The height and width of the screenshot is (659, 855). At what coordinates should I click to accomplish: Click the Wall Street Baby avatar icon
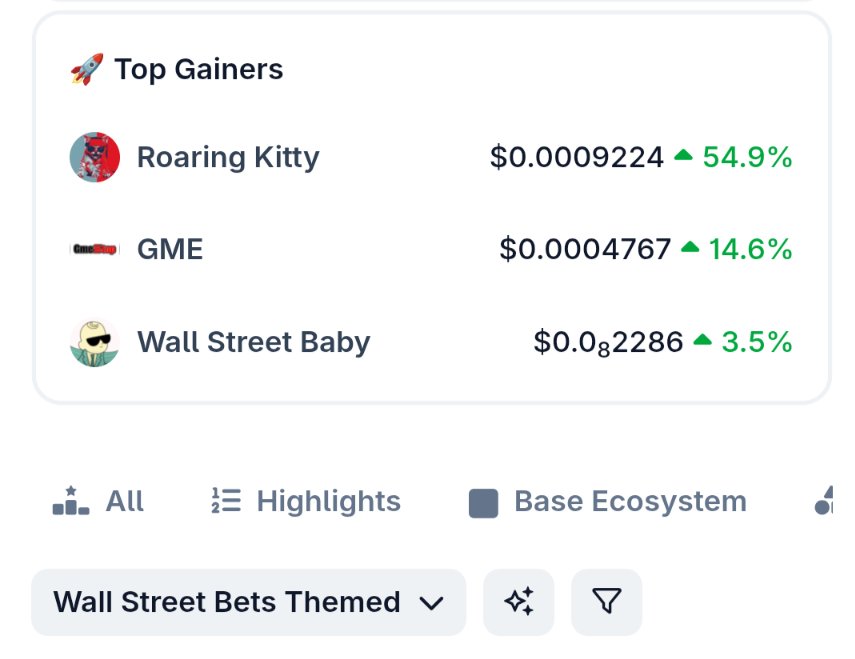95,342
